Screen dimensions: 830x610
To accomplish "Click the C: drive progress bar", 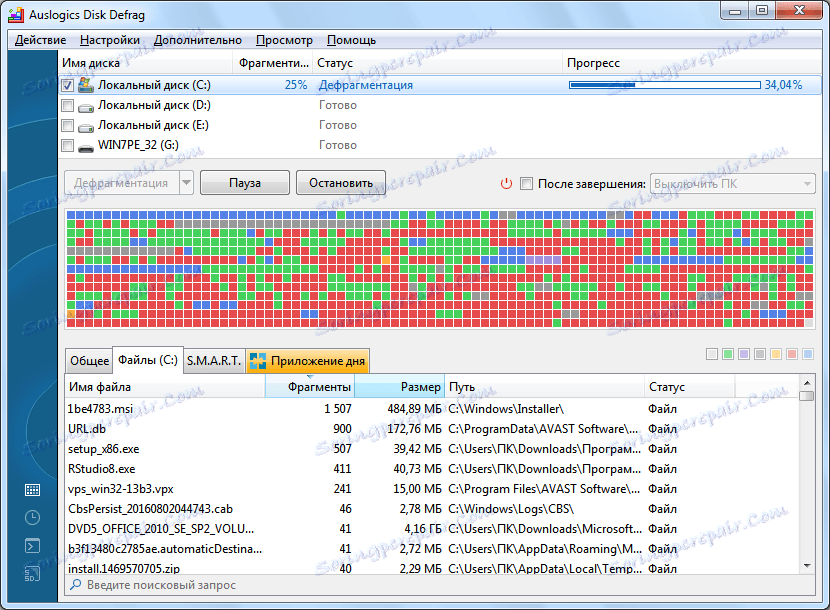I will (x=665, y=85).
